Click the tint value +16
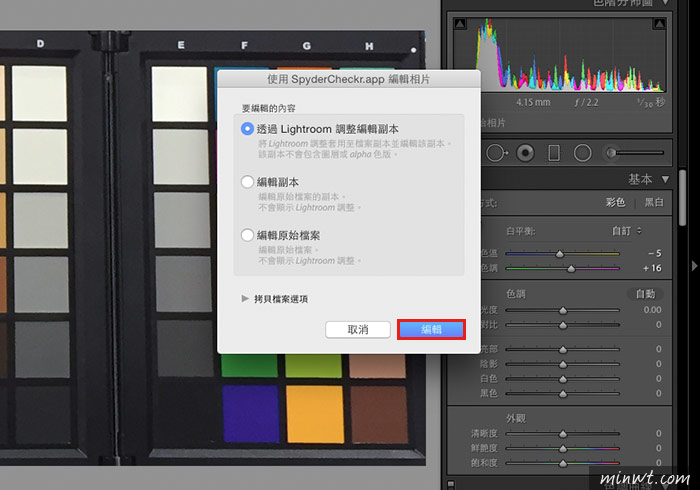The image size is (700, 490). tap(652, 268)
